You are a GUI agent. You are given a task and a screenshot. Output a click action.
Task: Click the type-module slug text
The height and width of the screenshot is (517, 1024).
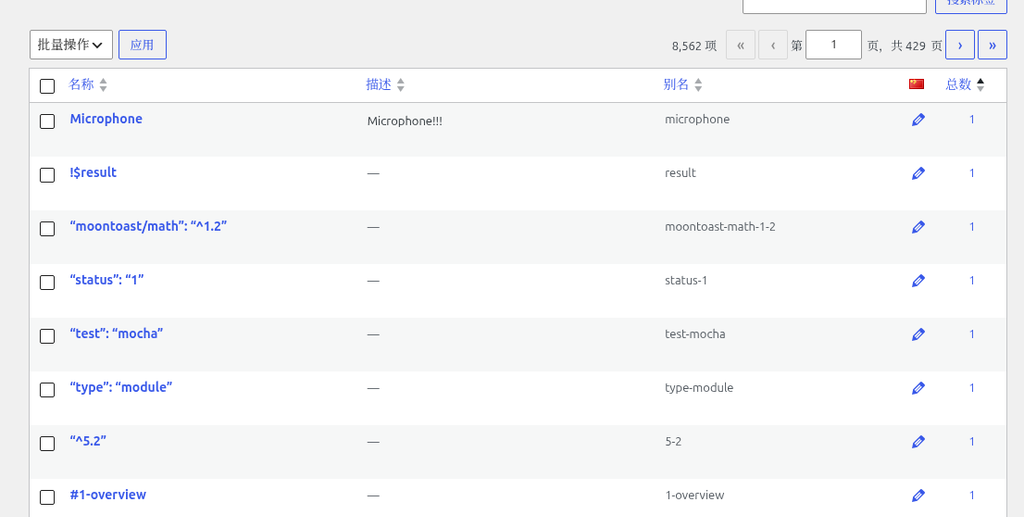pos(699,388)
